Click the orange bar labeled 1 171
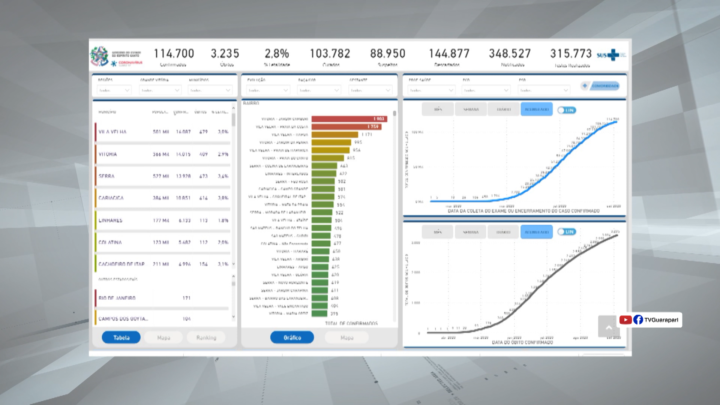Screen dimensions: 720x405 pos(335,135)
